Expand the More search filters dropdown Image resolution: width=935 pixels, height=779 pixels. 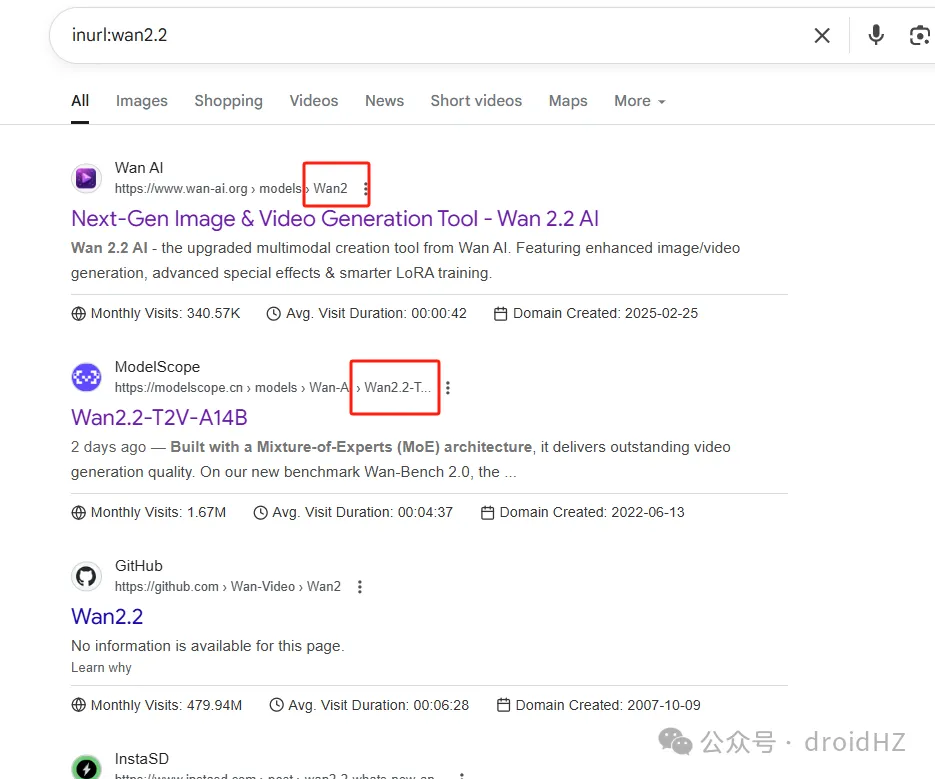coord(639,101)
